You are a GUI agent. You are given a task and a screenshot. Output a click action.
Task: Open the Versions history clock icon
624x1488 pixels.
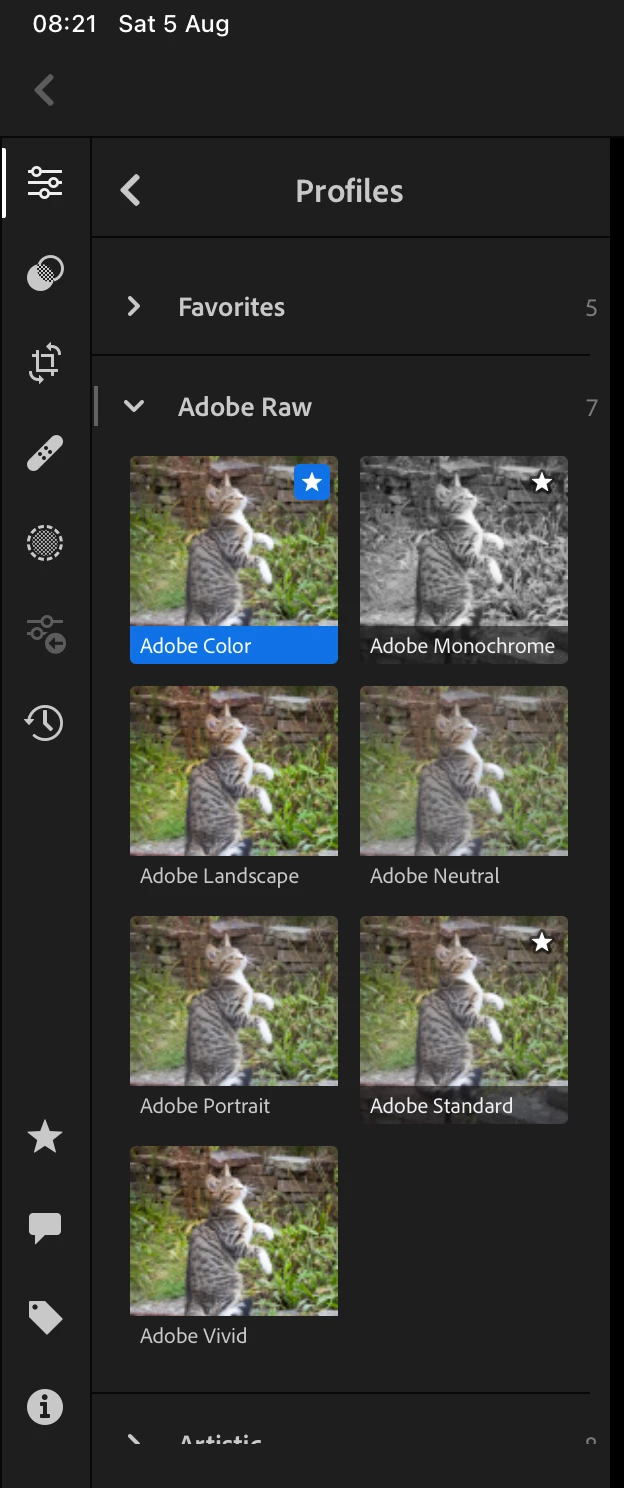click(x=45, y=722)
